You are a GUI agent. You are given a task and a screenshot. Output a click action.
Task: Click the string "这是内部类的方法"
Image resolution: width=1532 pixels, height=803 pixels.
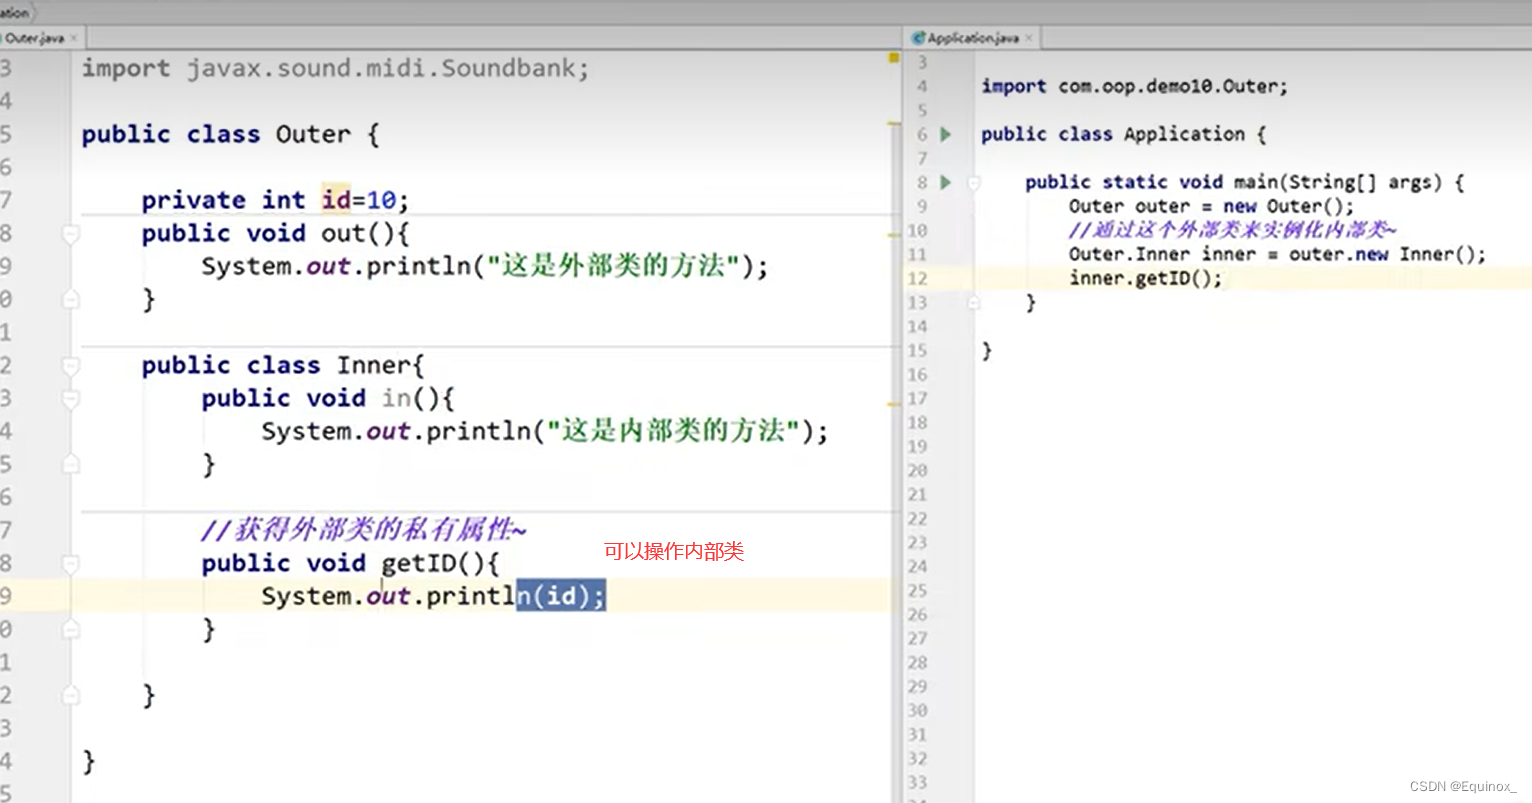click(x=673, y=431)
